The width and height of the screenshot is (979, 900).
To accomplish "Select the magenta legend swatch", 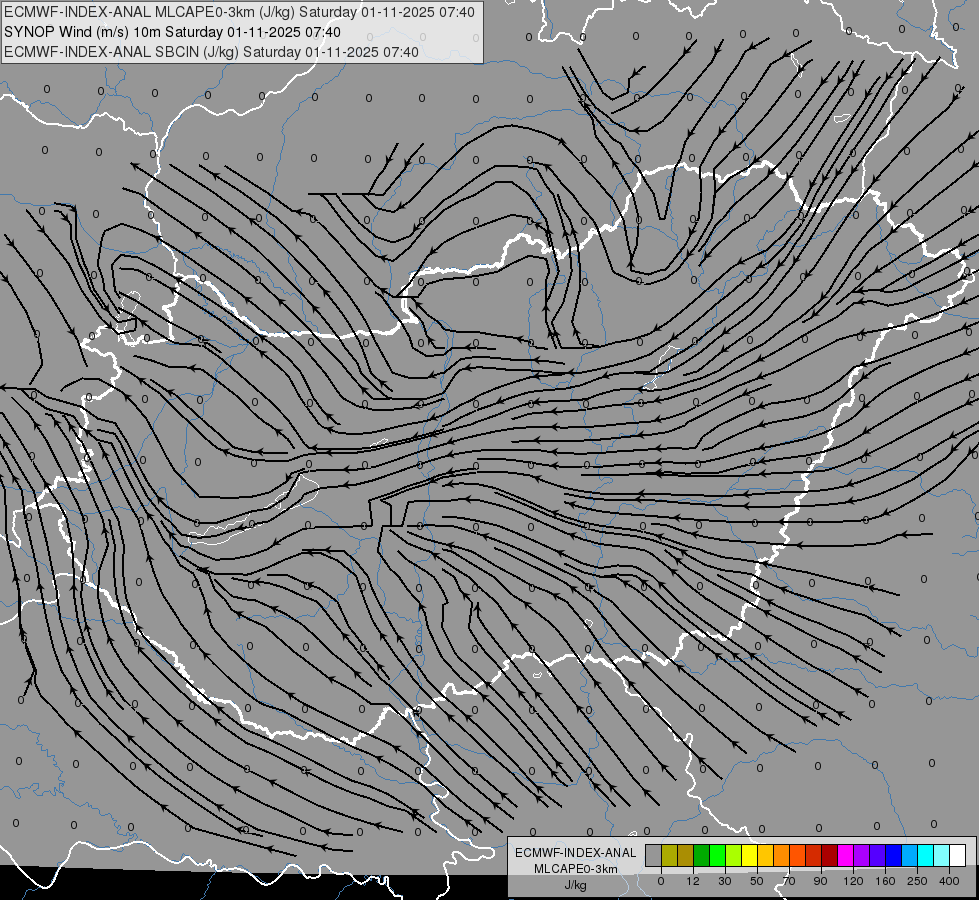I will click(x=845, y=855).
